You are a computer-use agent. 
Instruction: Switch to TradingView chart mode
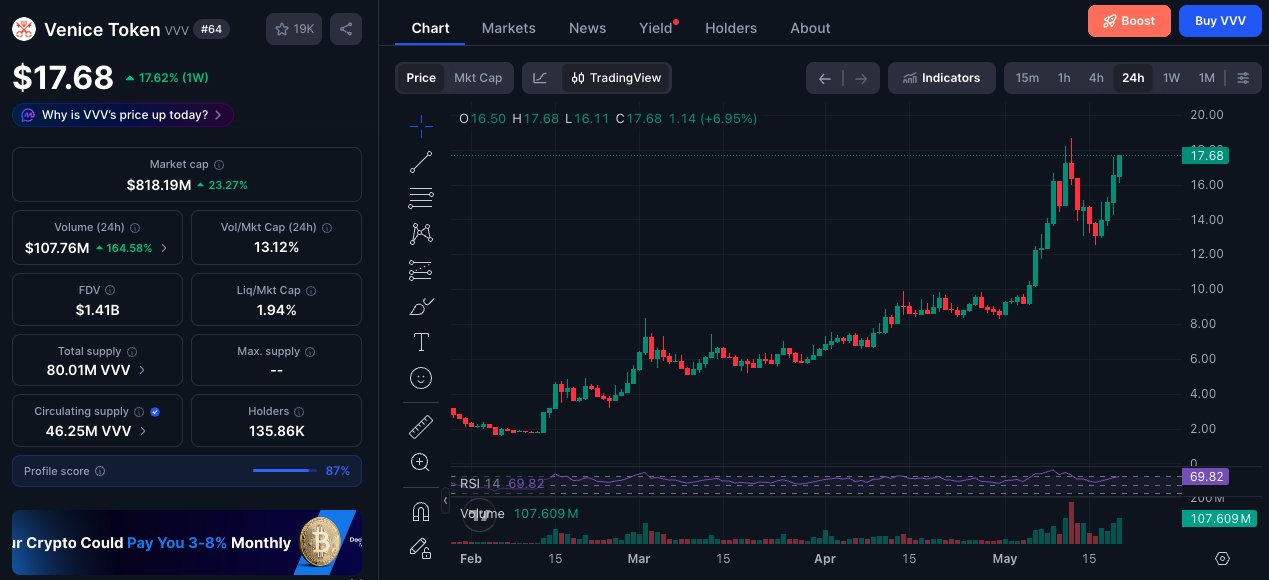pos(616,78)
